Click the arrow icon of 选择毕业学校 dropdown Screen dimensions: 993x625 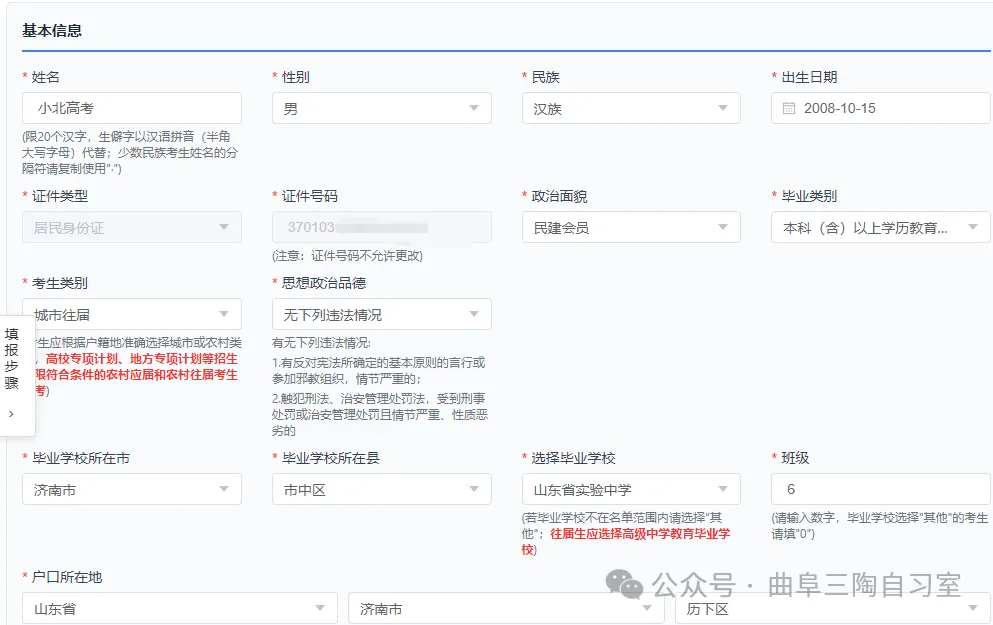(x=723, y=489)
